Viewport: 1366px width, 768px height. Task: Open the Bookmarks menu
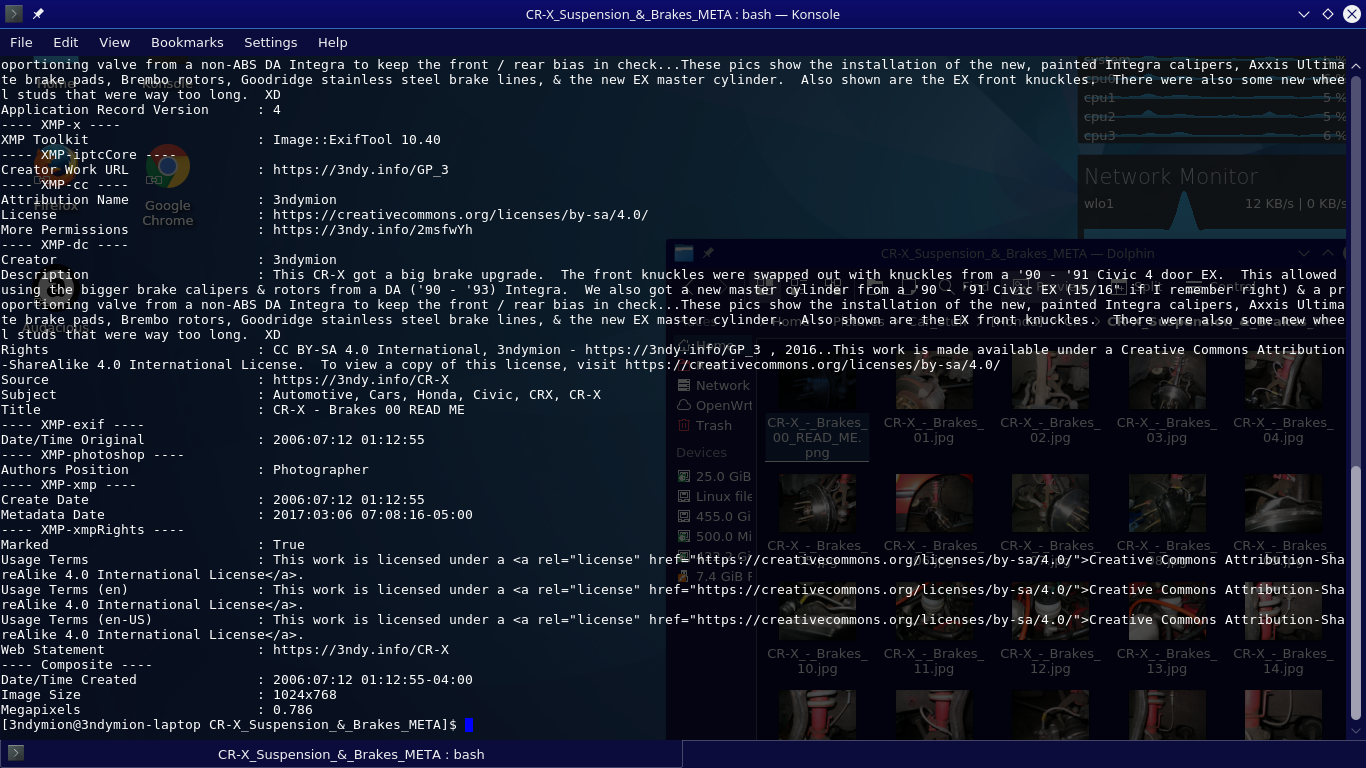pos(187,42)
